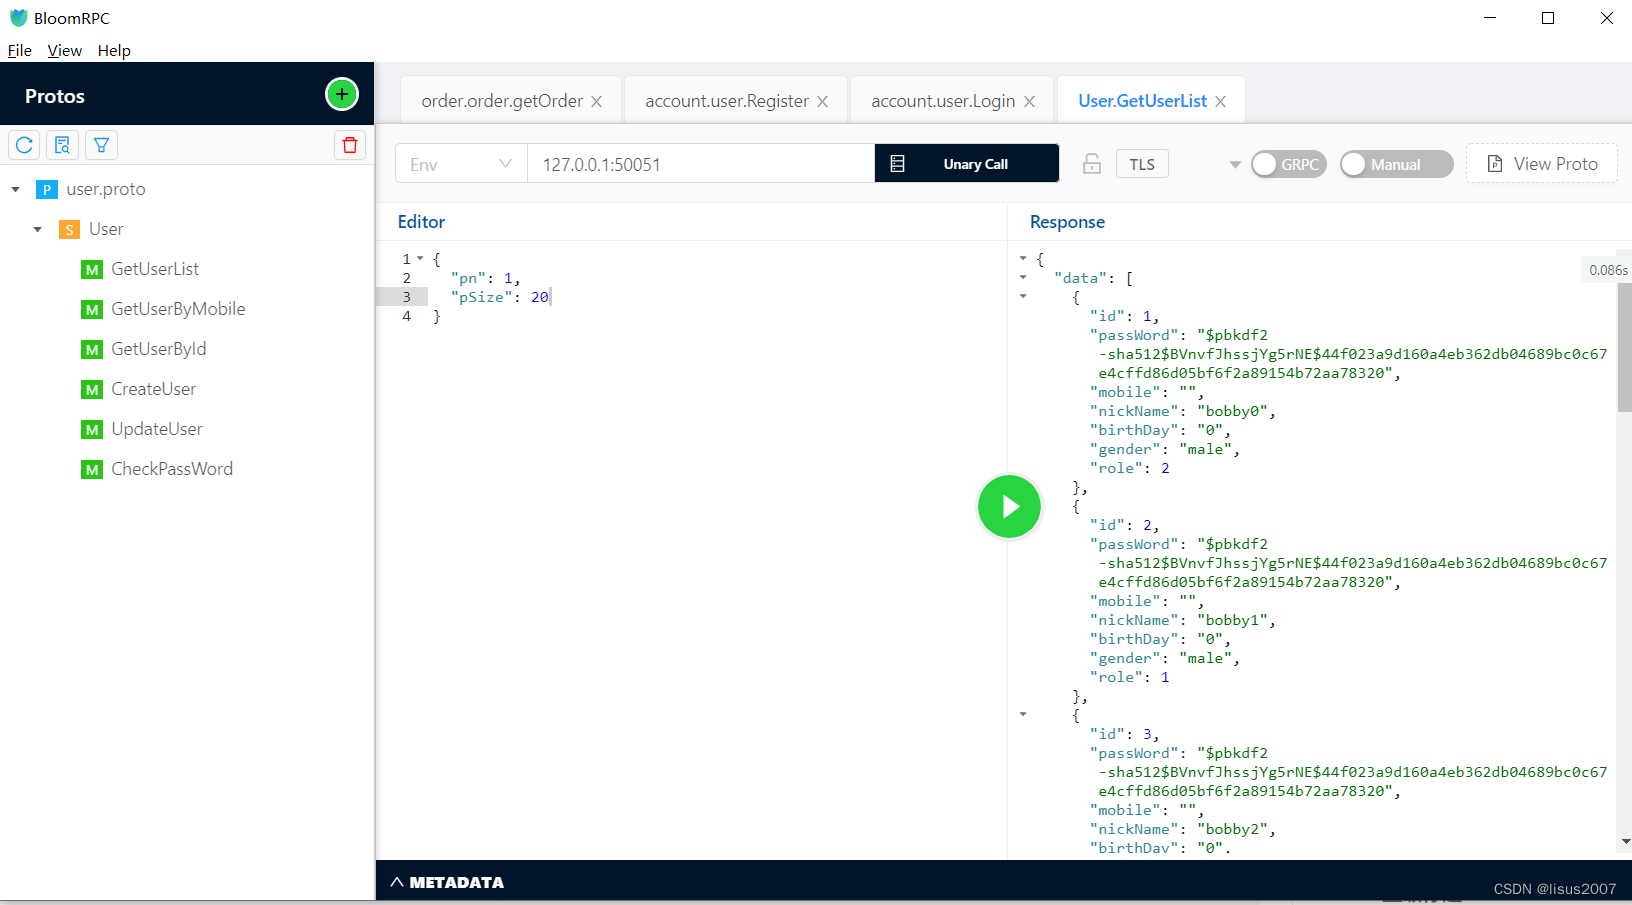This screenshot has width=1632, height=905.
Task: Toggle the Manual switch
Action: coord(1396,164)
